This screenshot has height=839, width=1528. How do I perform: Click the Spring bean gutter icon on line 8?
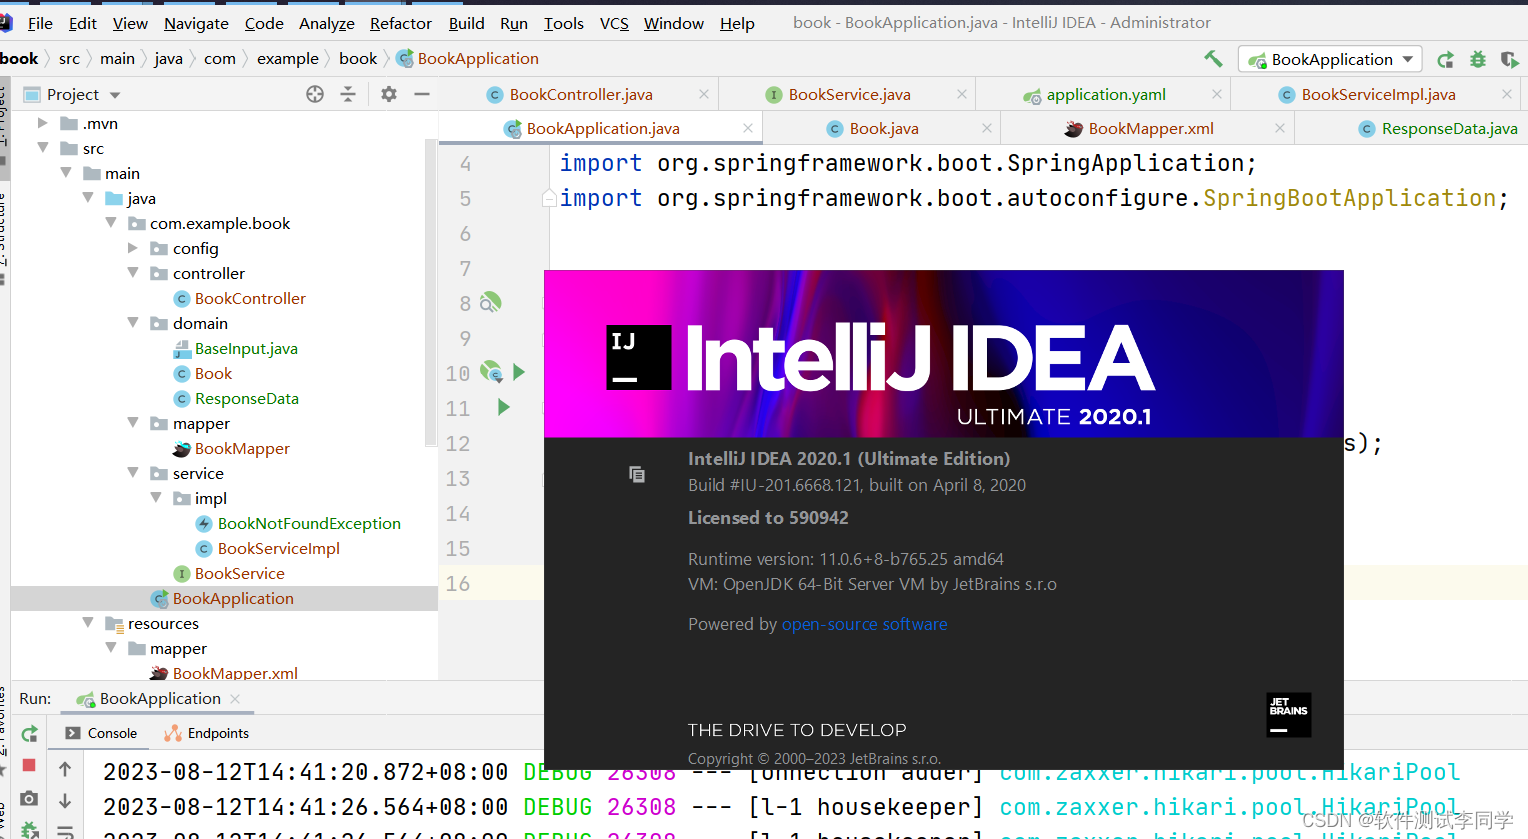[490, 302]
